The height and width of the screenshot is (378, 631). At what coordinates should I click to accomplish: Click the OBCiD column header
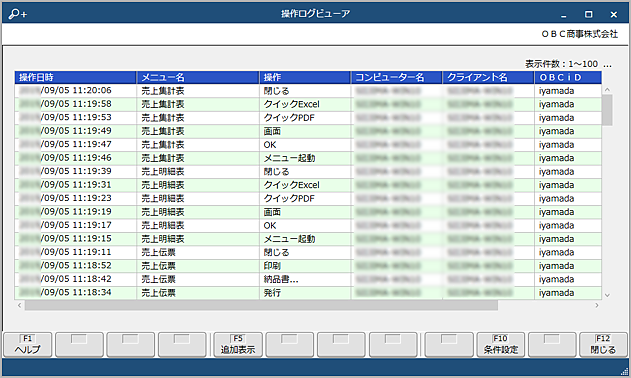pos(568,77)
